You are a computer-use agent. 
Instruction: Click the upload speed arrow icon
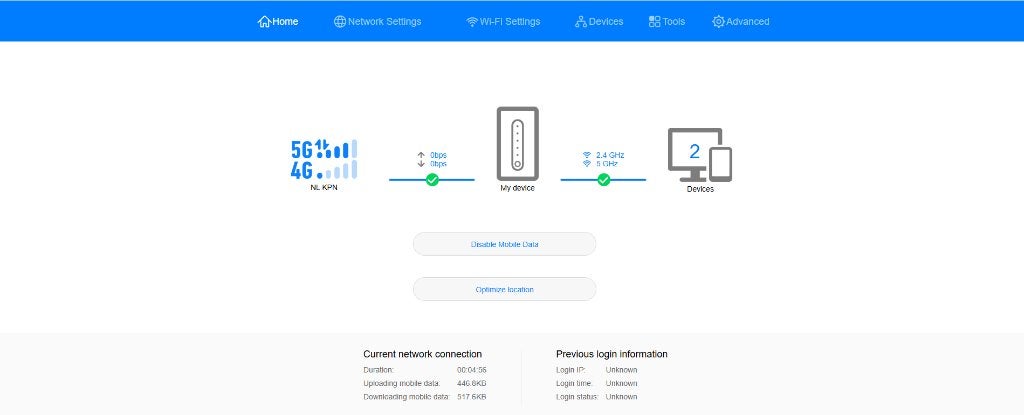click(421, 155)
